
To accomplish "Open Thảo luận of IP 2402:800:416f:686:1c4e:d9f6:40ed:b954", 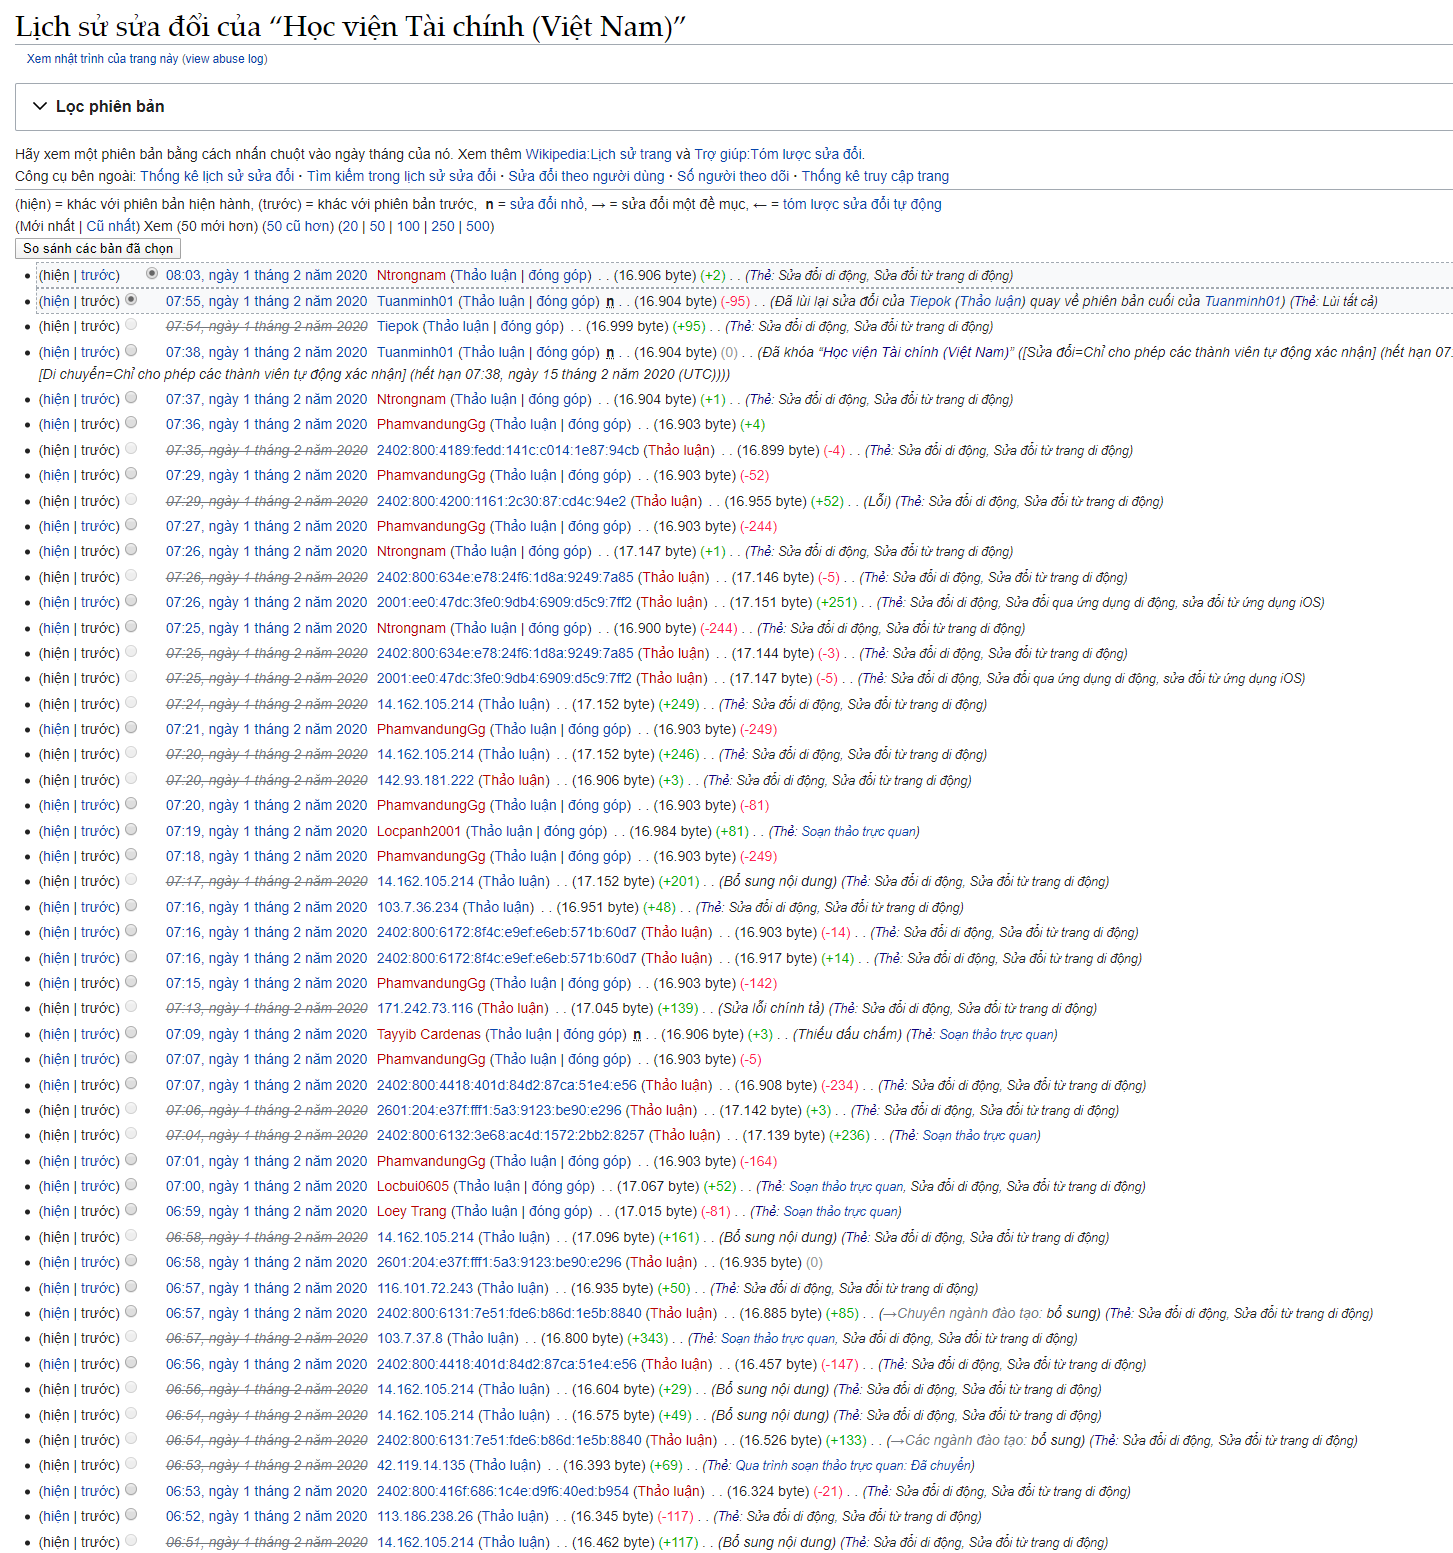I will pos(669,1491).
